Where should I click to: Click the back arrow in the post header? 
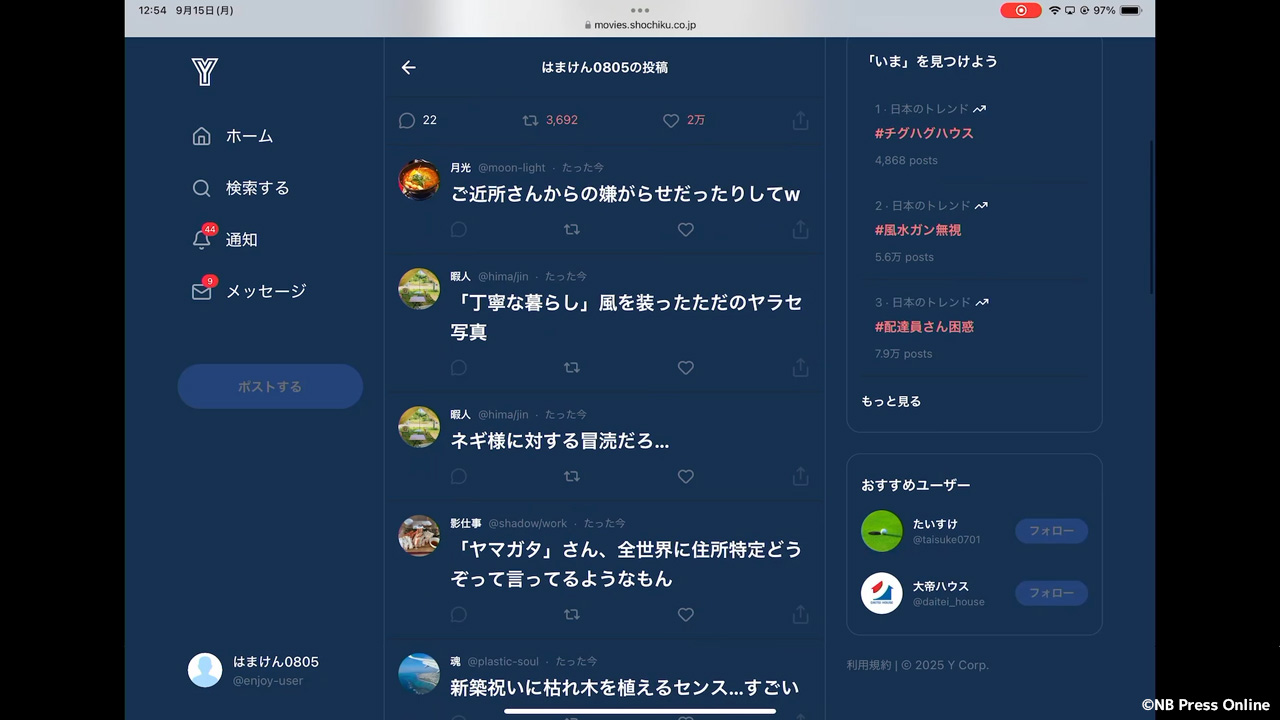408,68
